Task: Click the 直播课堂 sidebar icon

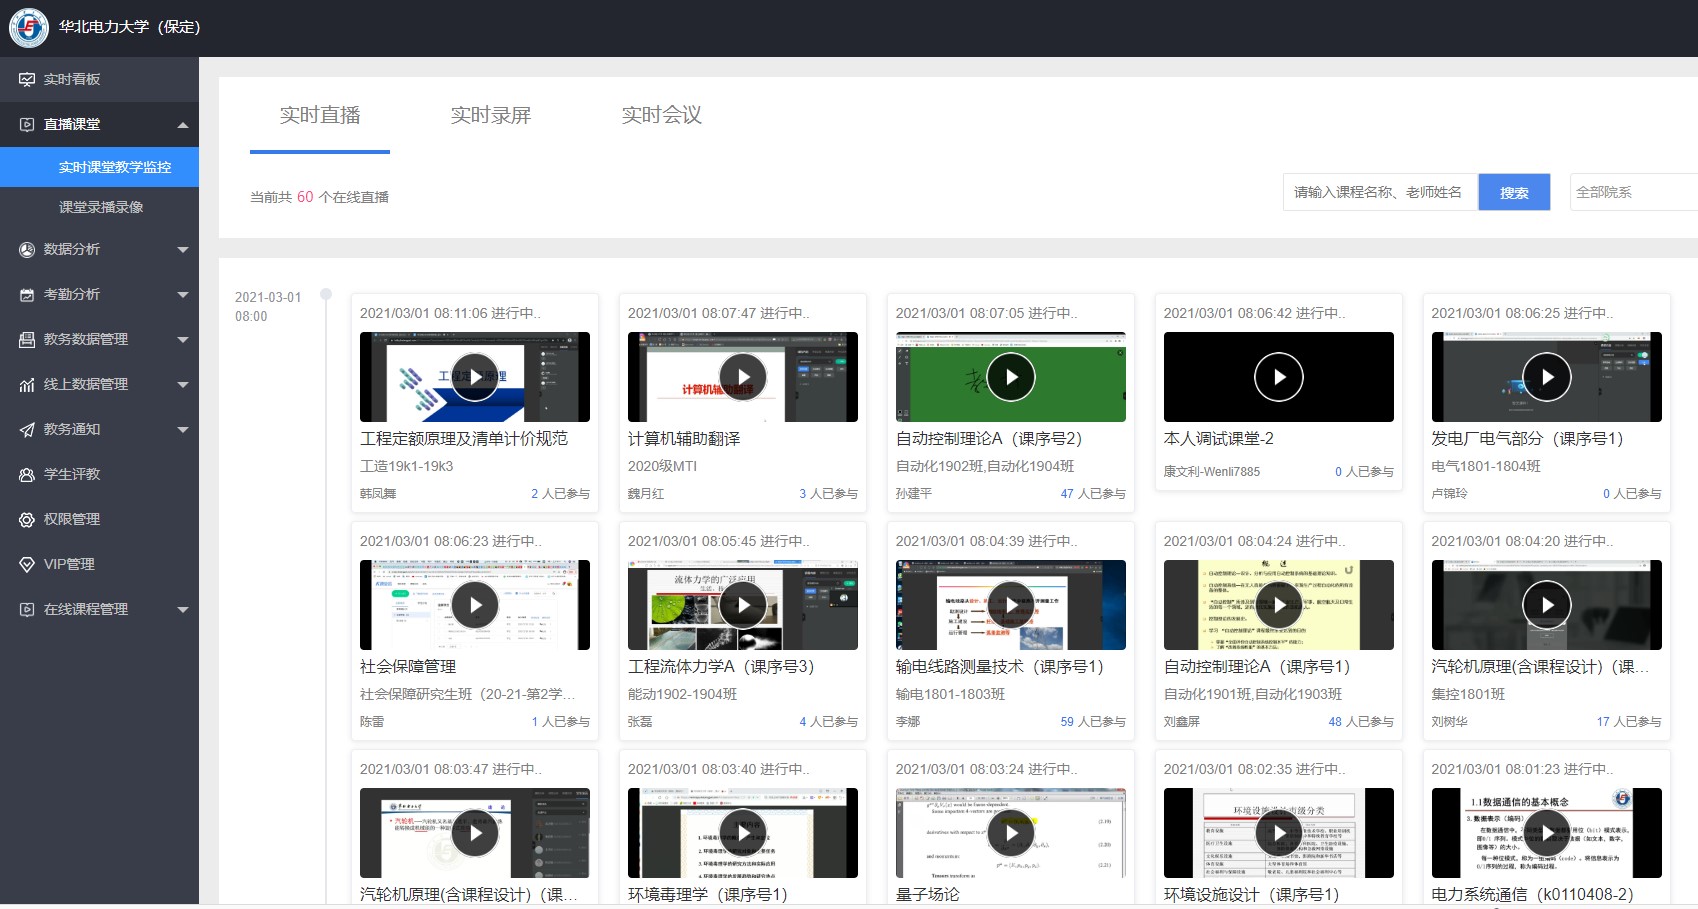Action: 27,125
